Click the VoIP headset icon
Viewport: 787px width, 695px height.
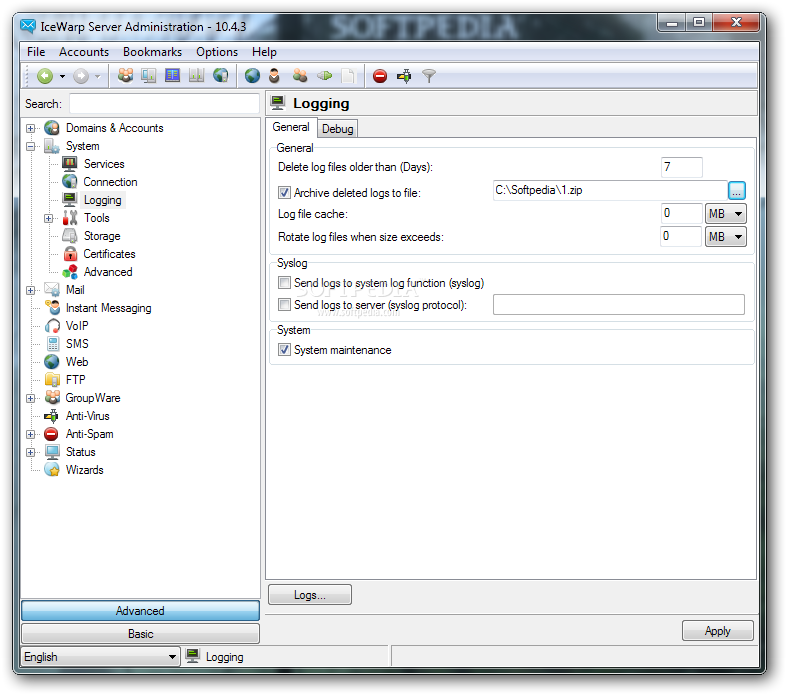click(x=52, y=326)
